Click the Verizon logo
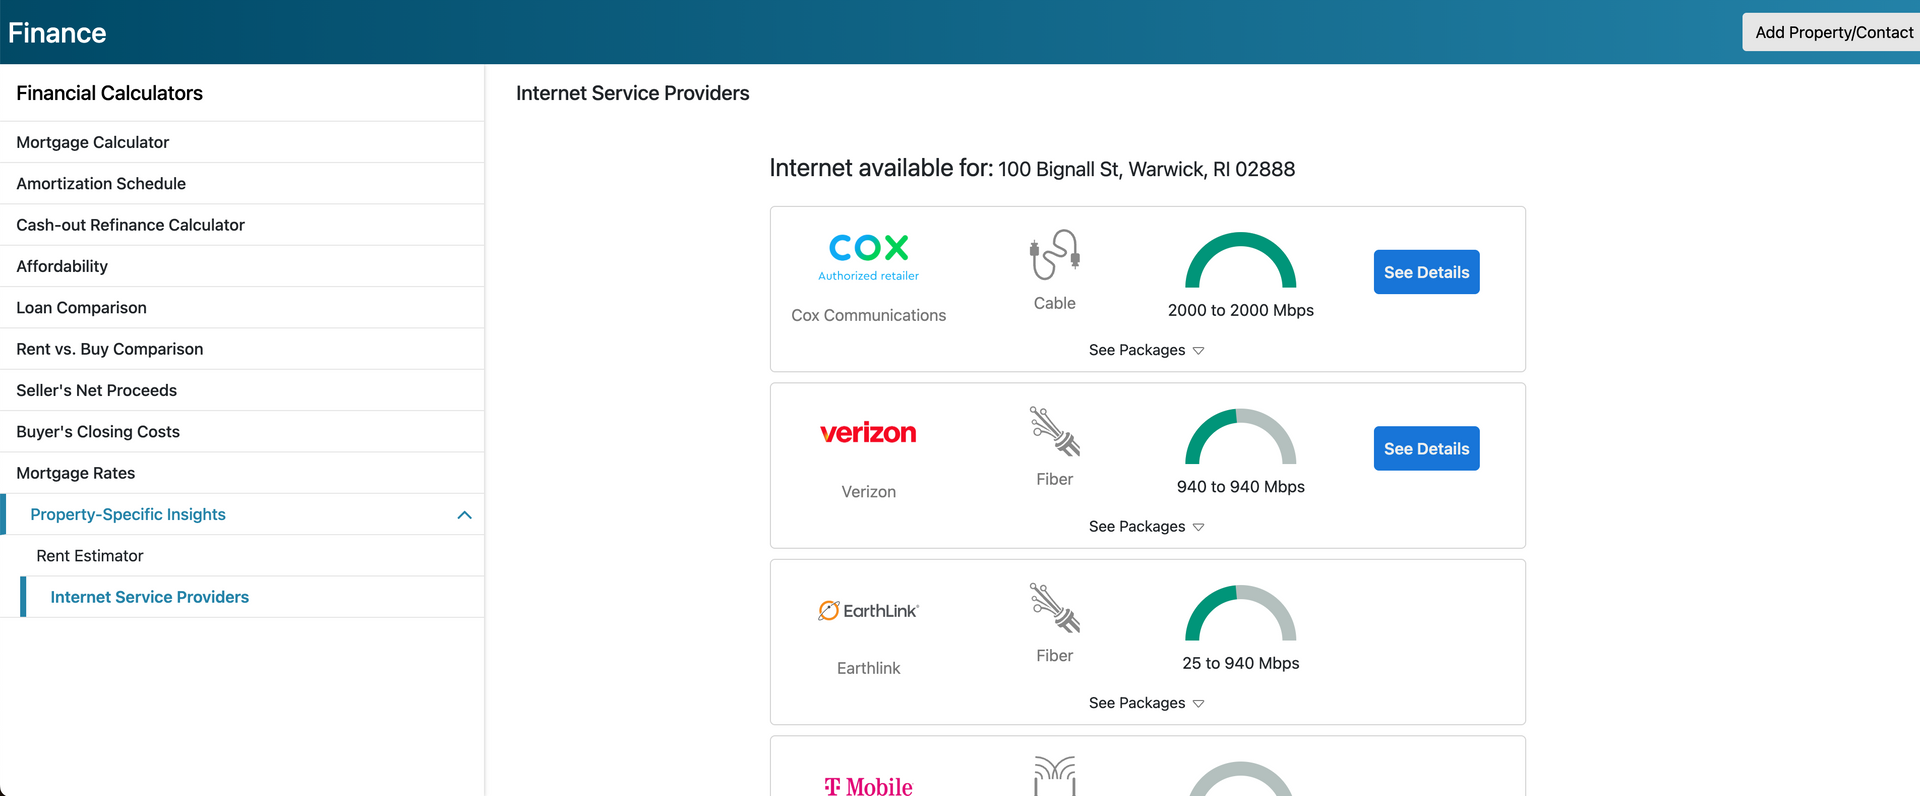The image size is (1920, 796). [x=868, y=433]
